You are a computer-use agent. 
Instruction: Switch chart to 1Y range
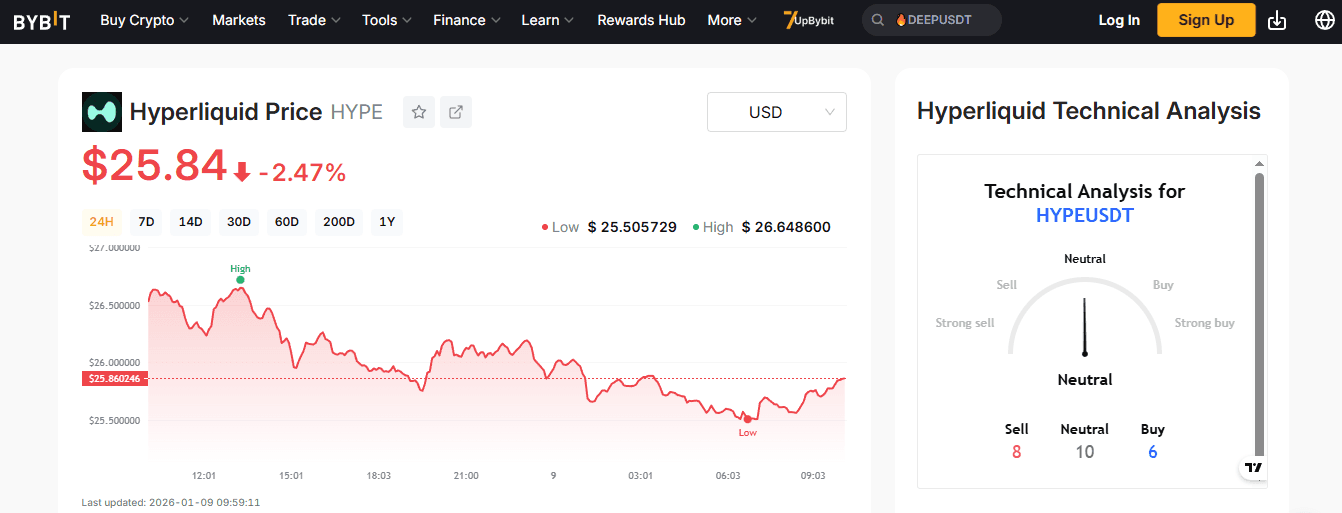(x=387, y=222)
